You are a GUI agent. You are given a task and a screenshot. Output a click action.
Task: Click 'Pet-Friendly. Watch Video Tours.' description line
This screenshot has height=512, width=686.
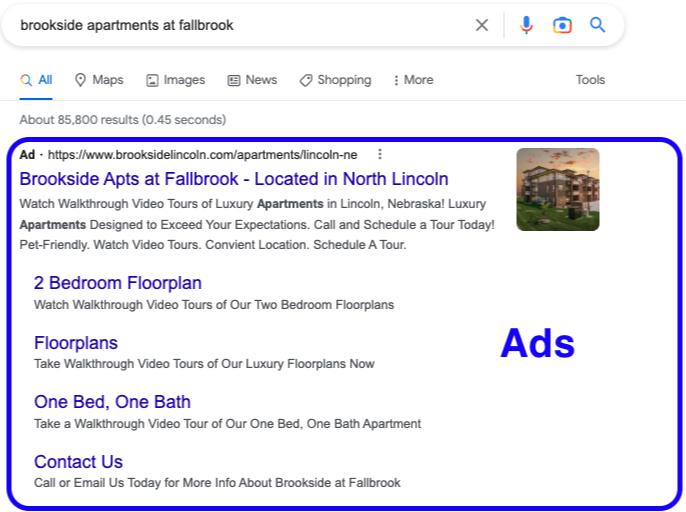coord(213,245)
